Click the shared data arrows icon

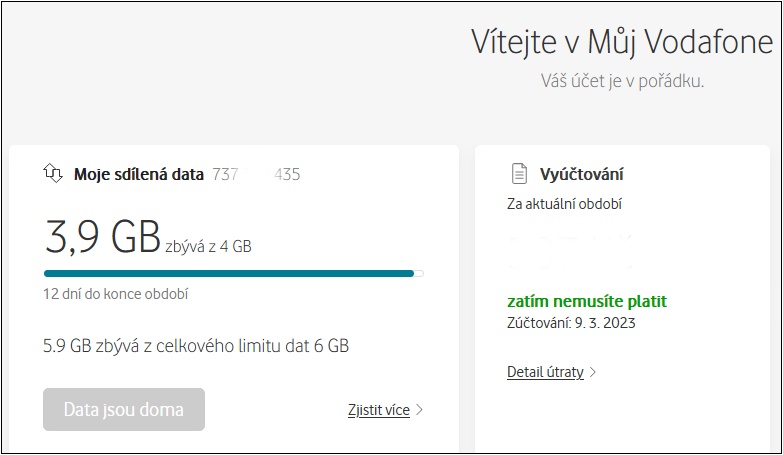pos(53,174)
